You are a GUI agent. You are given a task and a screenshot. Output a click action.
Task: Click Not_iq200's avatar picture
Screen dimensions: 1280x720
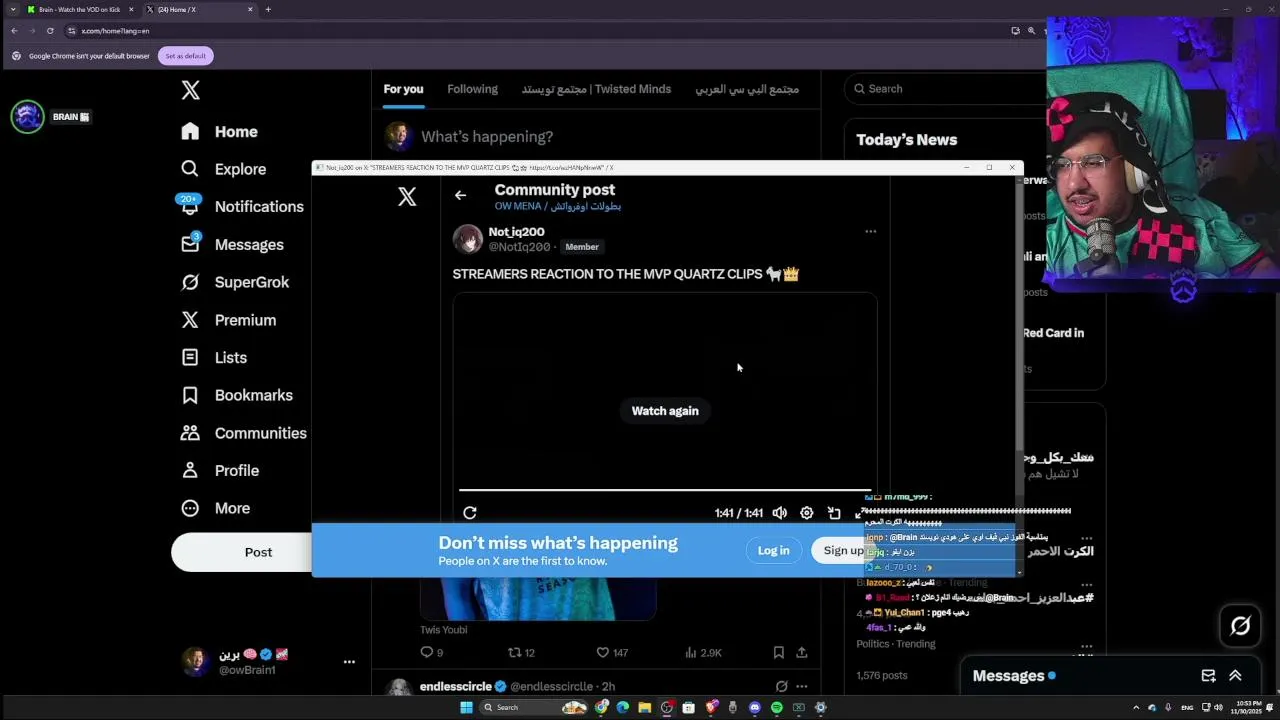(468, 239)
